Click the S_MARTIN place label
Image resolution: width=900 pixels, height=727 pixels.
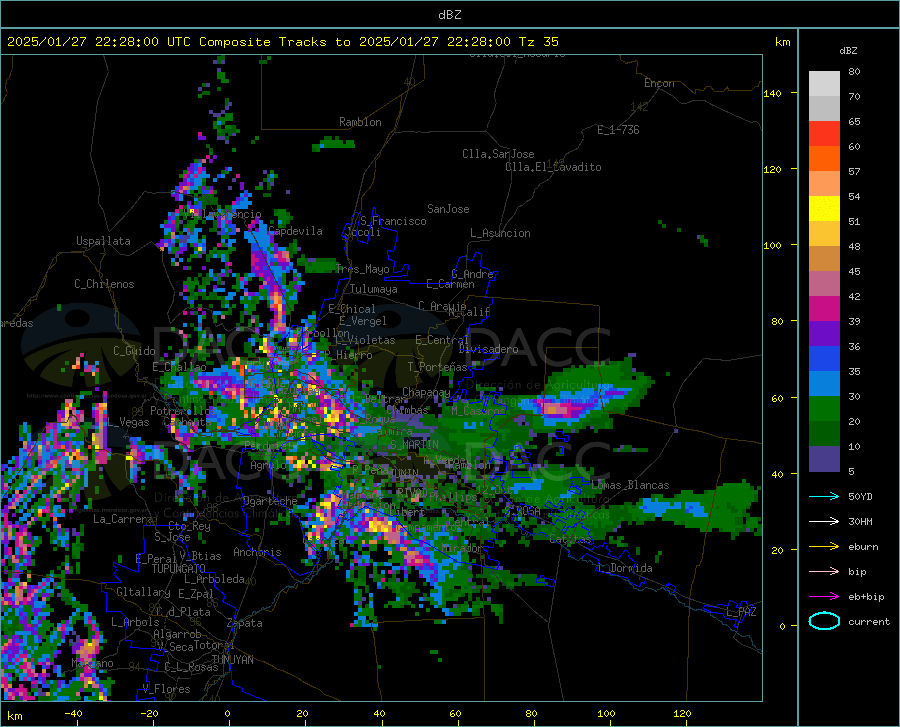coord(414,445)
